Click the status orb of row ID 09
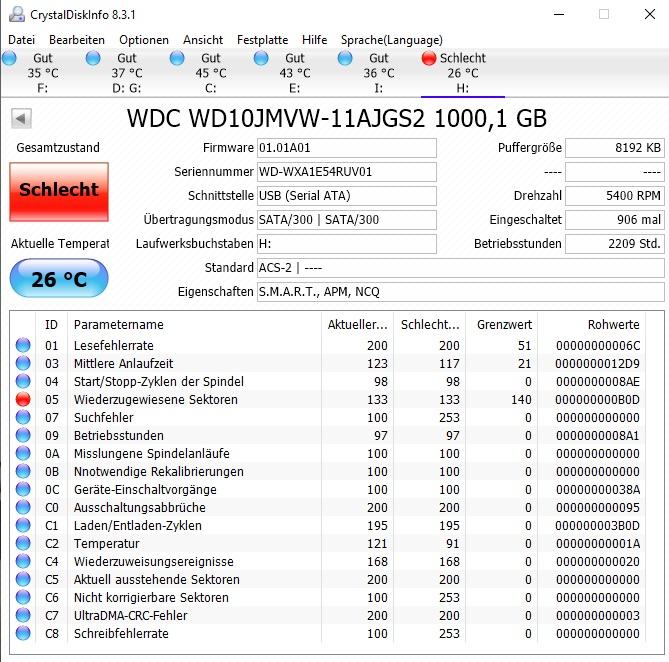 [x=23, y=435]
